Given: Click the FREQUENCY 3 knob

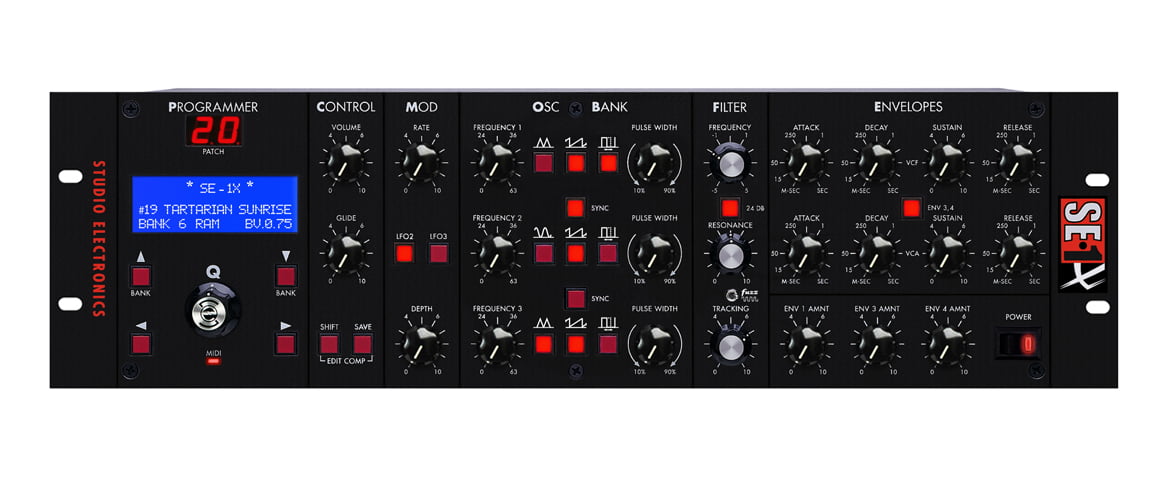Looking at the screenshot, I should 497,344.
